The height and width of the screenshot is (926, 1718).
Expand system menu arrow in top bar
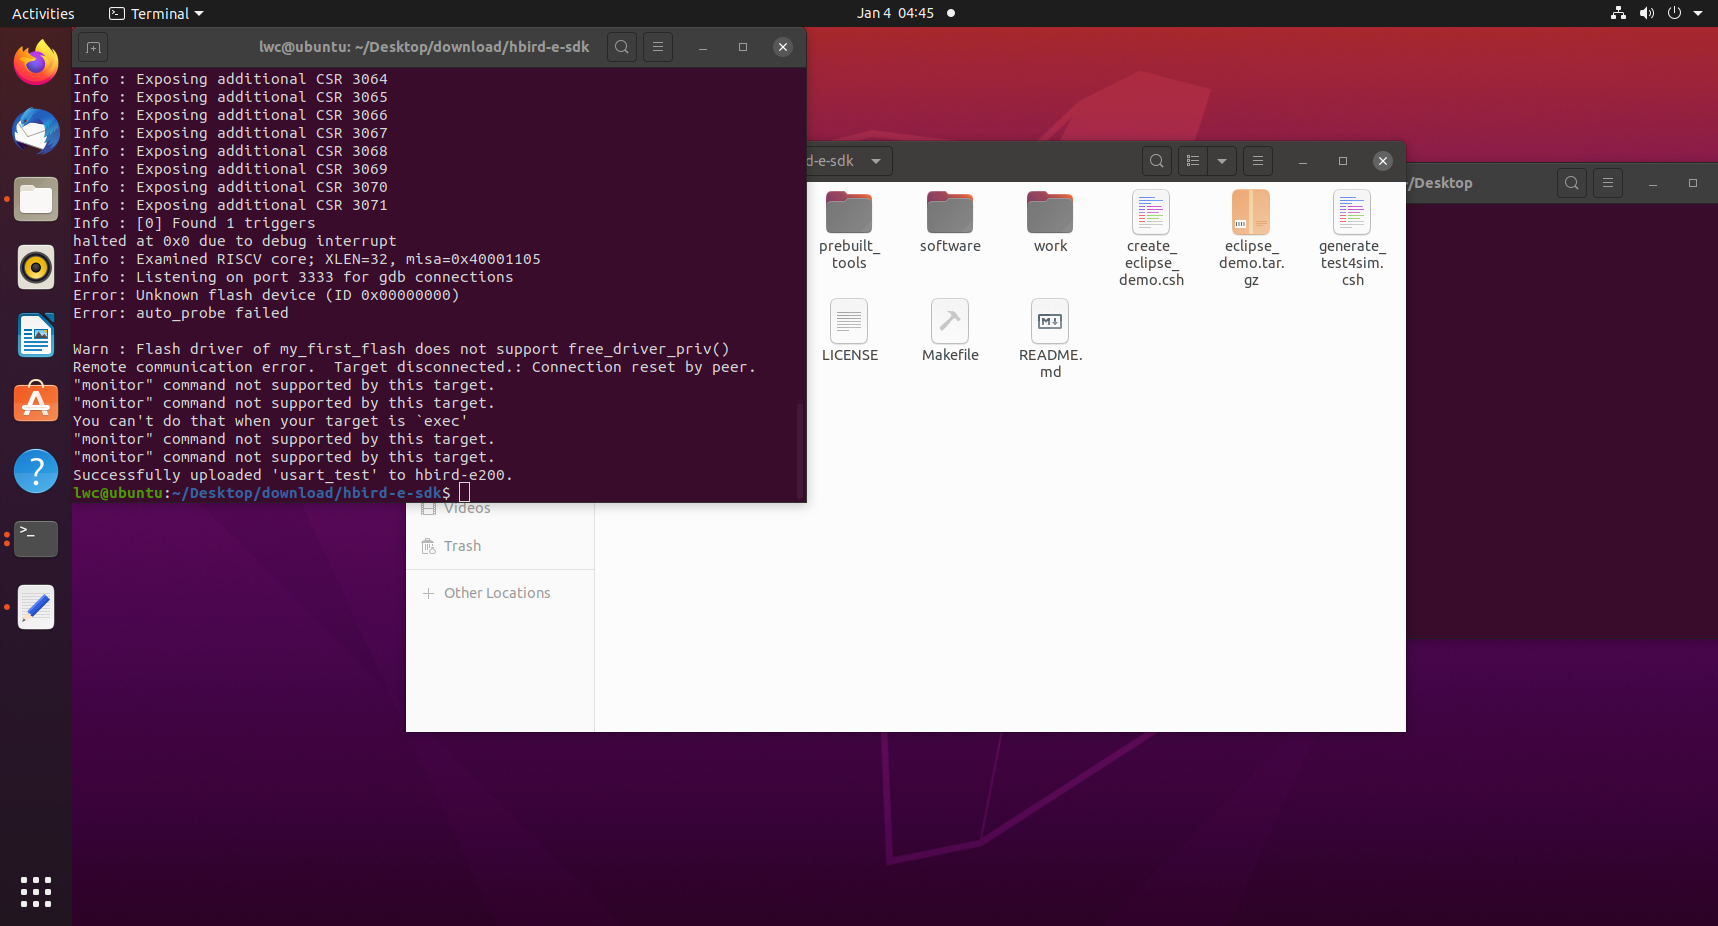point(1698,13)
